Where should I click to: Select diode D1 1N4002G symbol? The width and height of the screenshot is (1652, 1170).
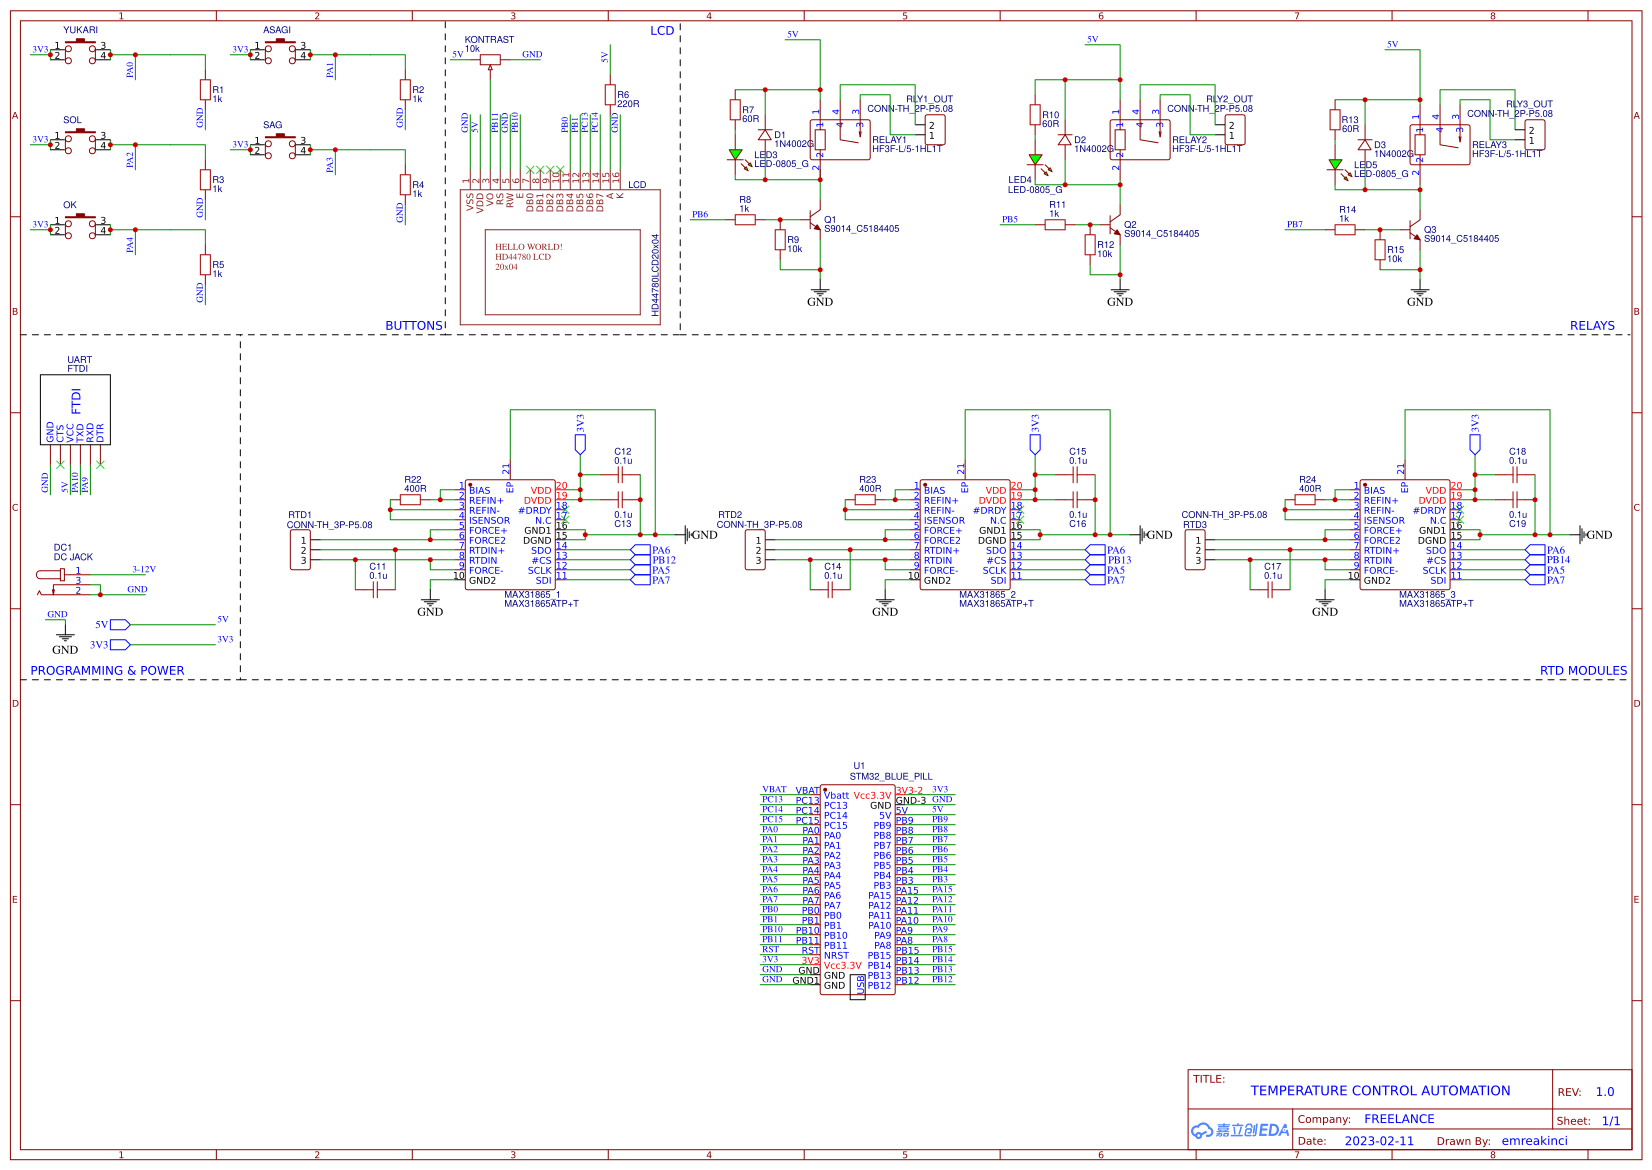(766, 133)
